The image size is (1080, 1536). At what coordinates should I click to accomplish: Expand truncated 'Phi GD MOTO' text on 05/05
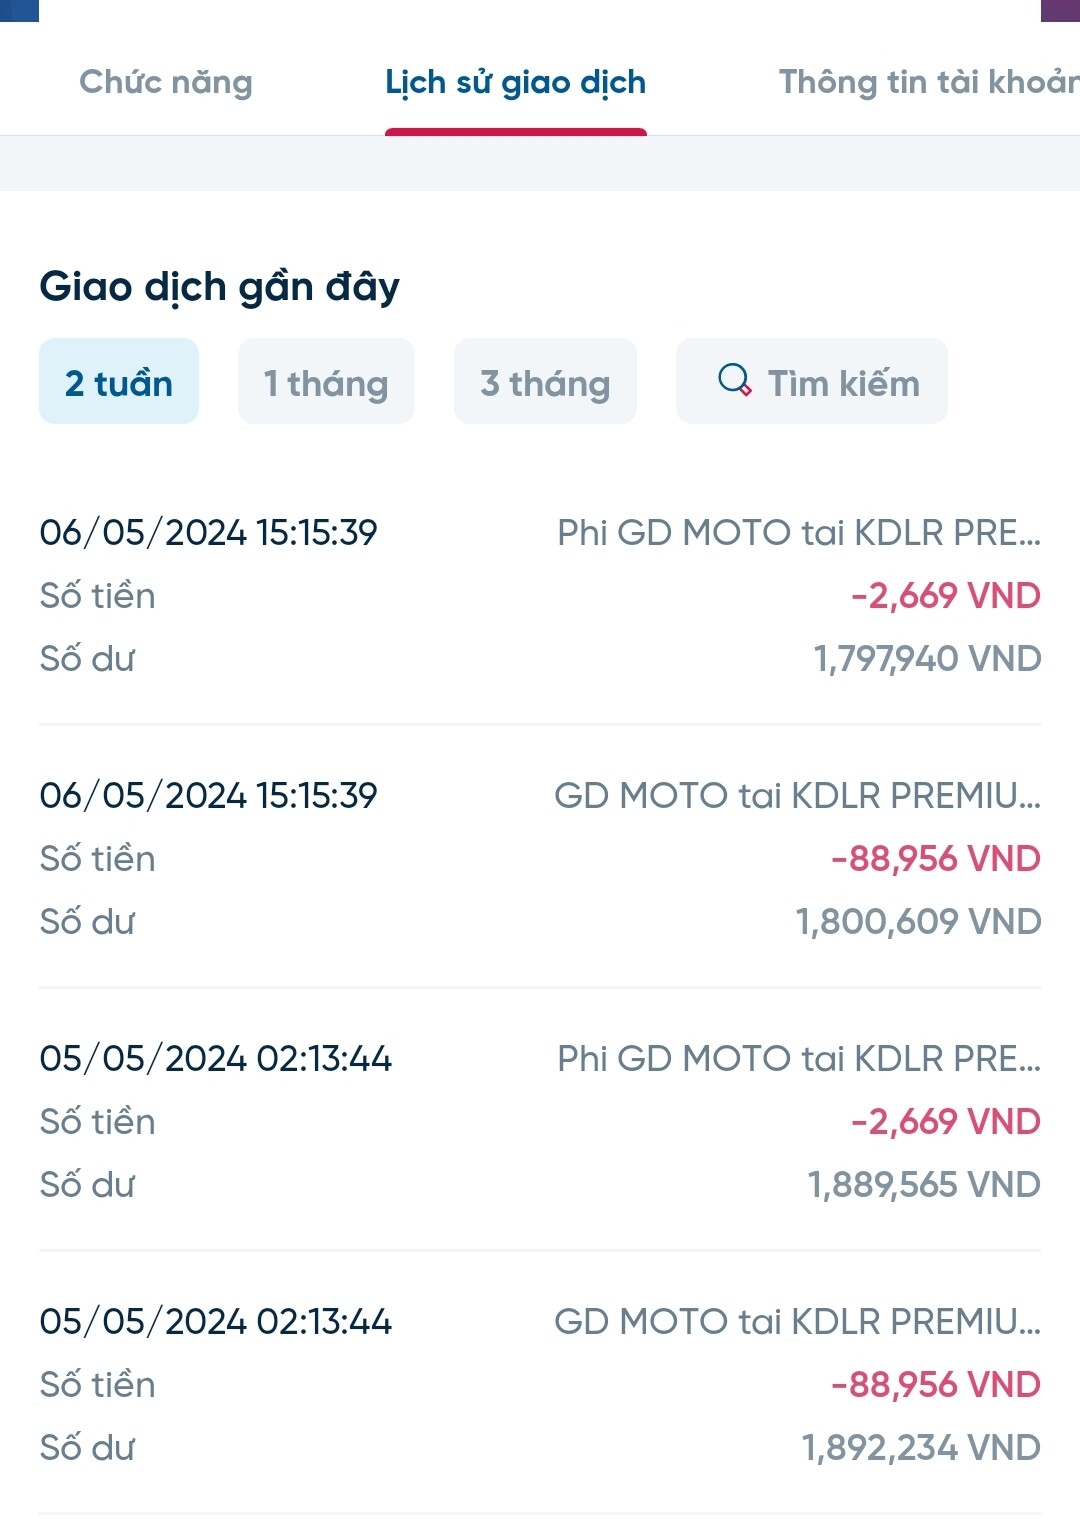tap(799, 1059)
